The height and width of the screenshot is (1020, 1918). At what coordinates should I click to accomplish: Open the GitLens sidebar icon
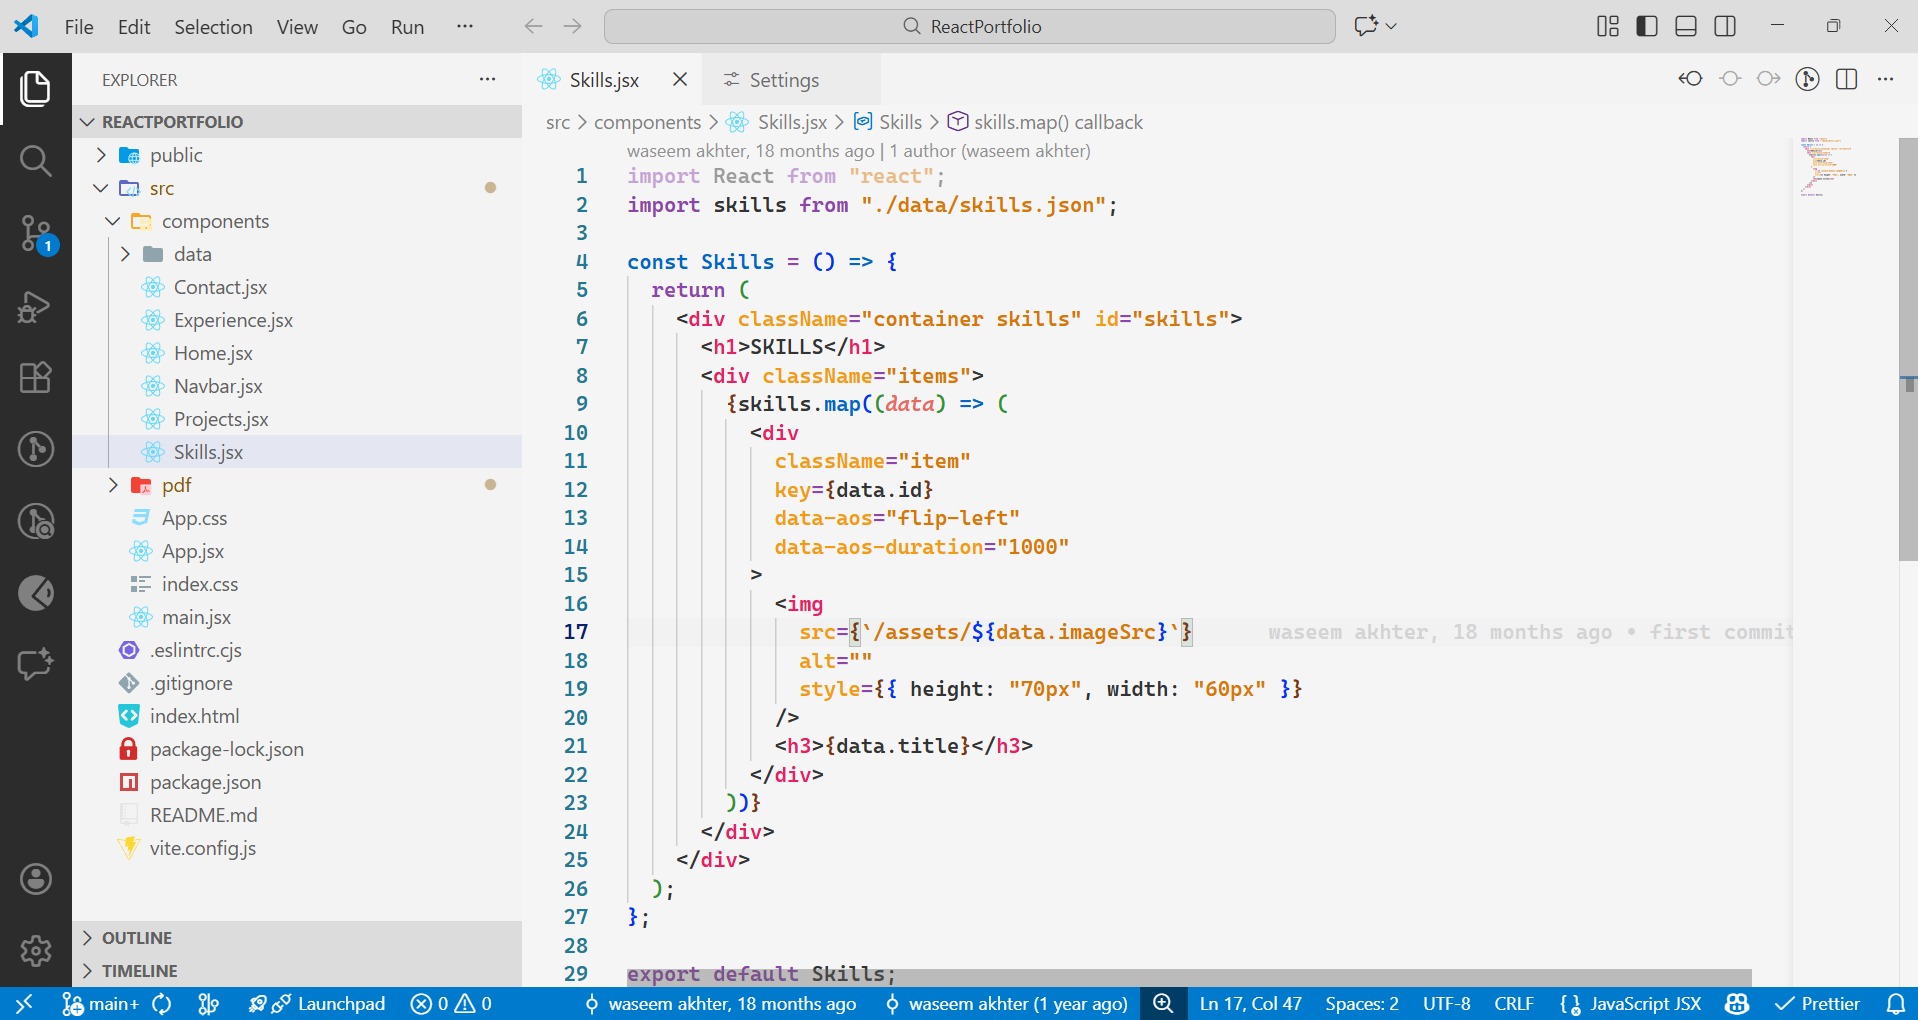tap(36, 449)
